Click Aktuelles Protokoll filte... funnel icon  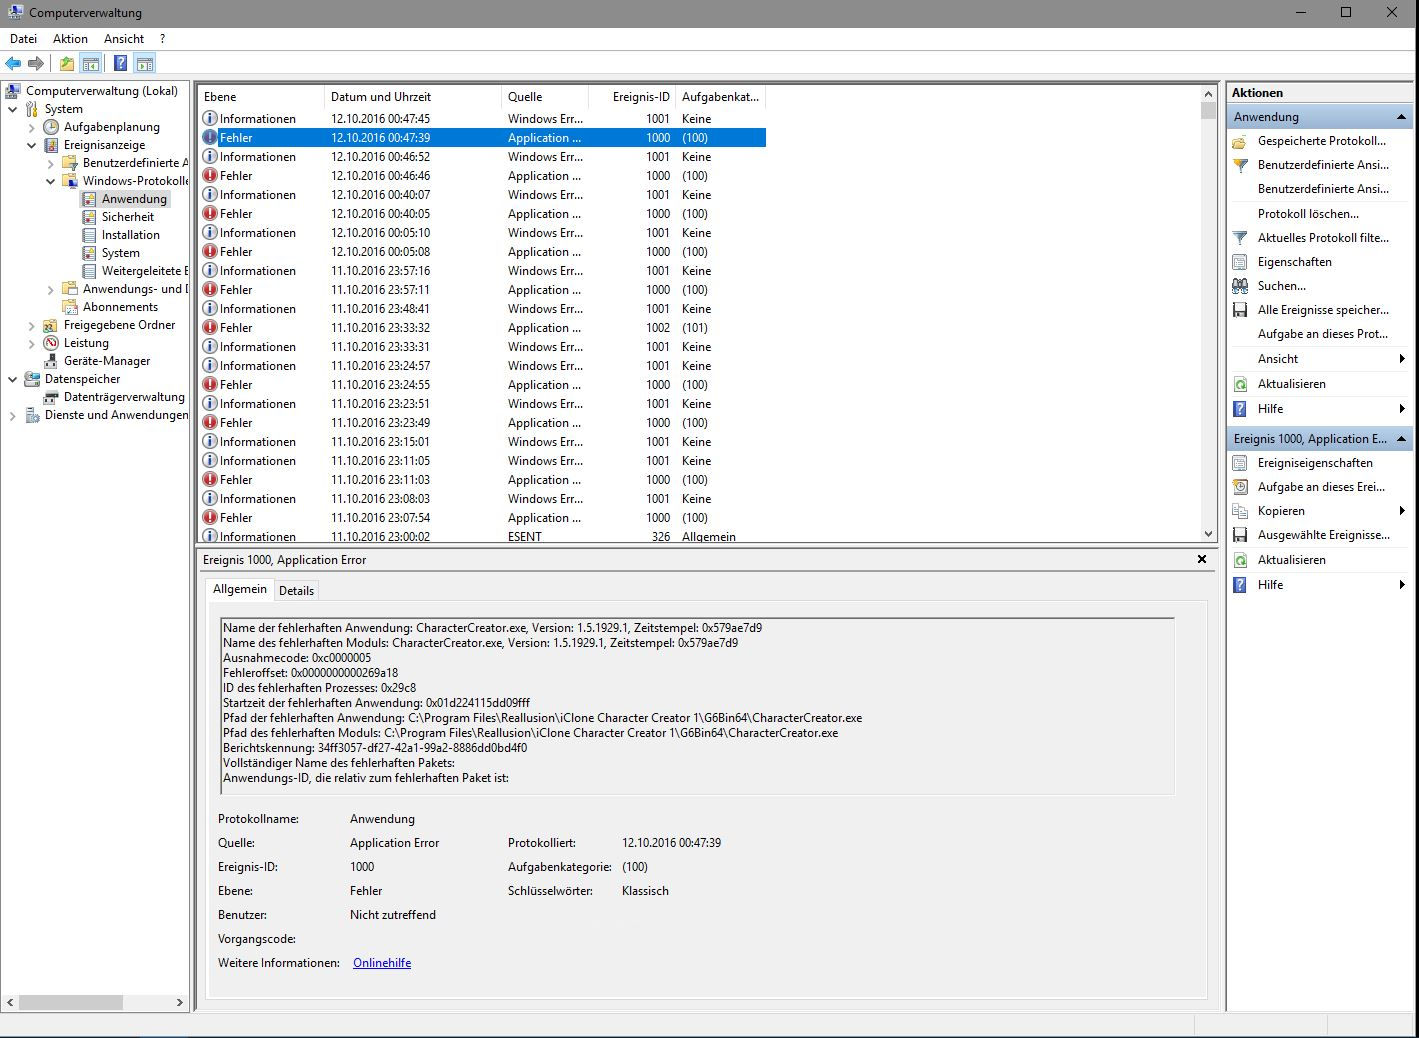tap(1240, 238)
